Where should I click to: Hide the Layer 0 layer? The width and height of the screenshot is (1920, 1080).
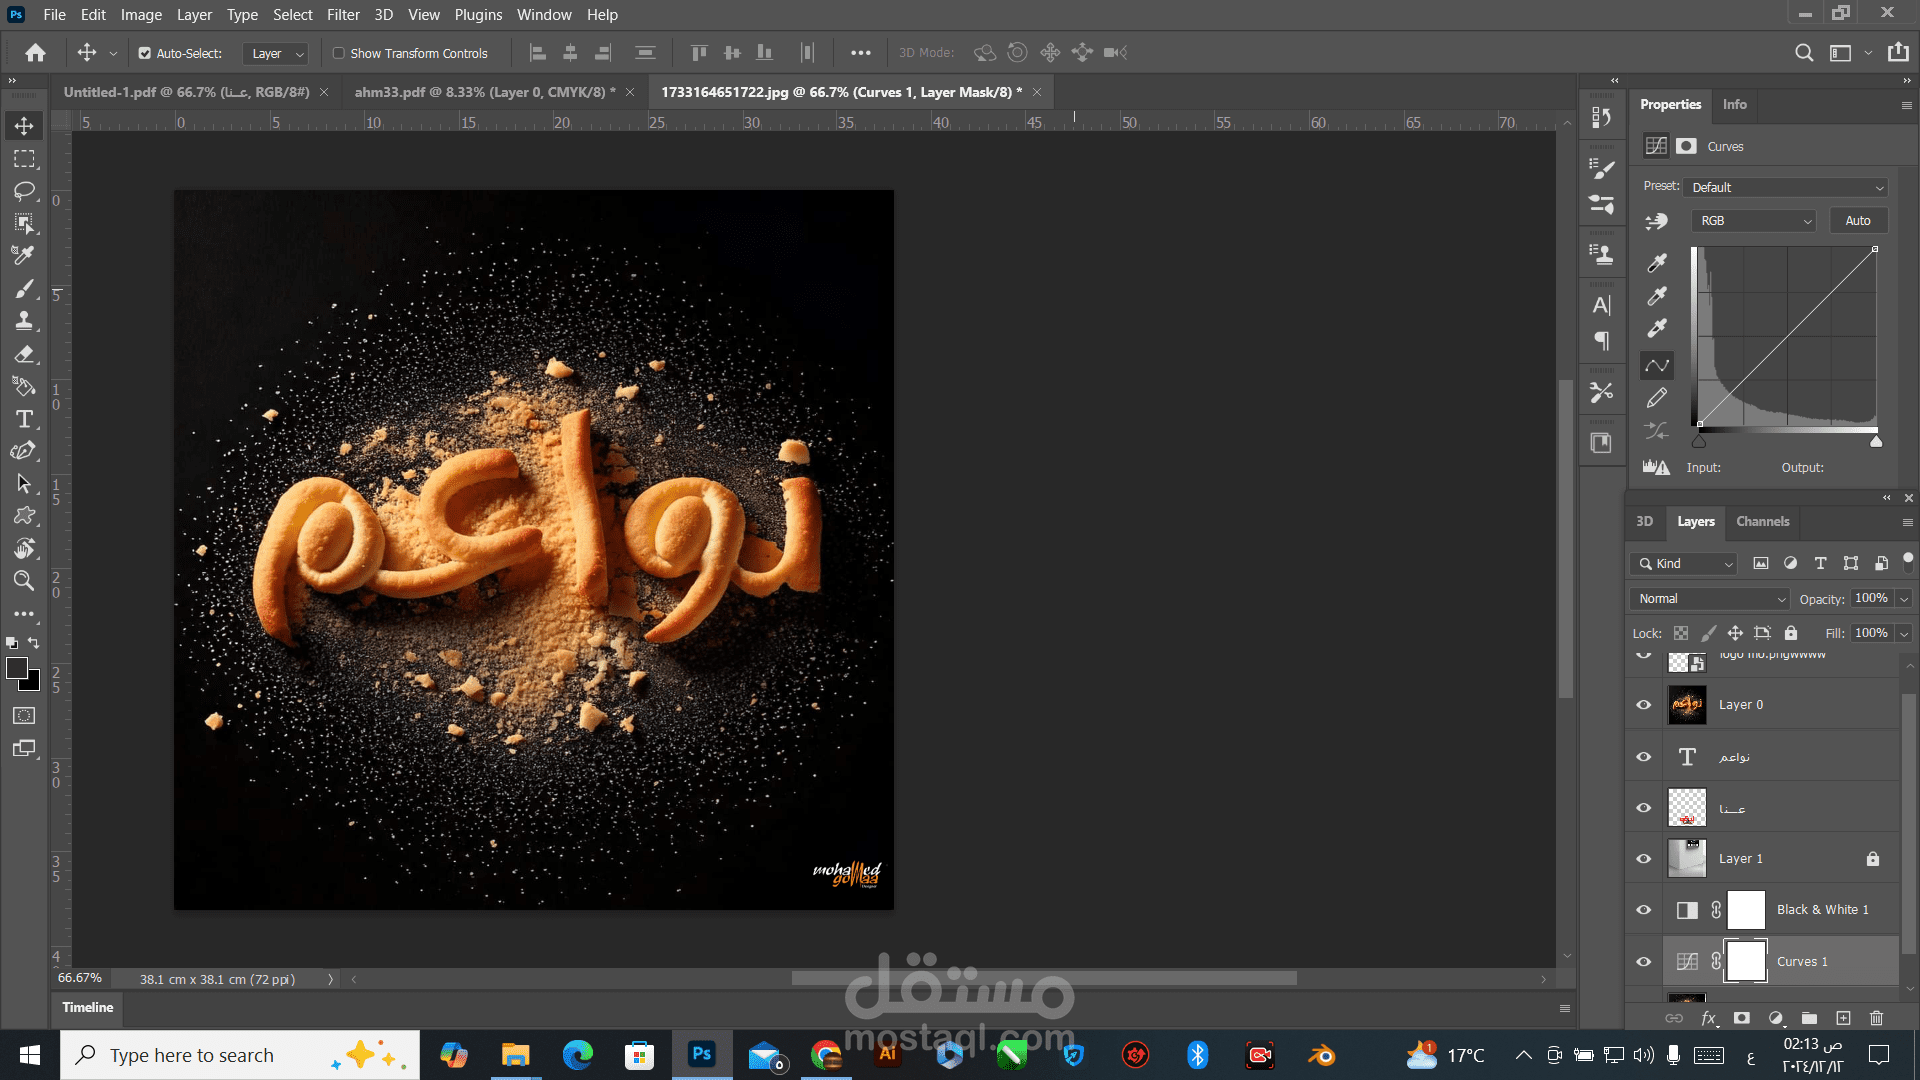click(1643, 705)
